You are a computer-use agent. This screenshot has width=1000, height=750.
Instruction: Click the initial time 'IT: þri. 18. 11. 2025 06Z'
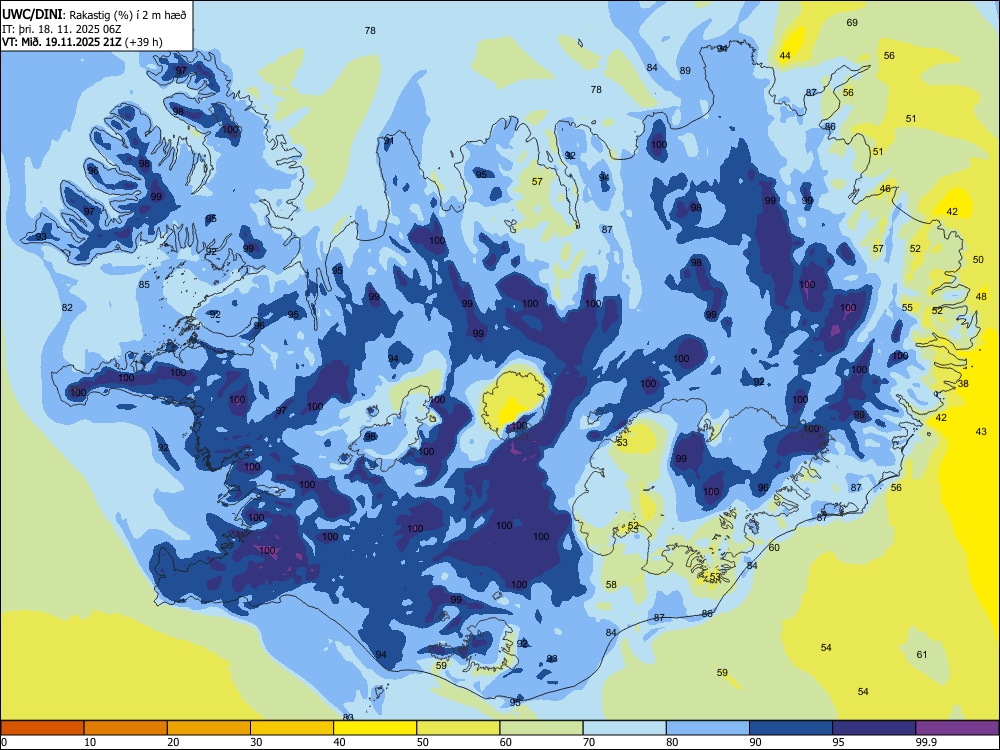(62, 29)
